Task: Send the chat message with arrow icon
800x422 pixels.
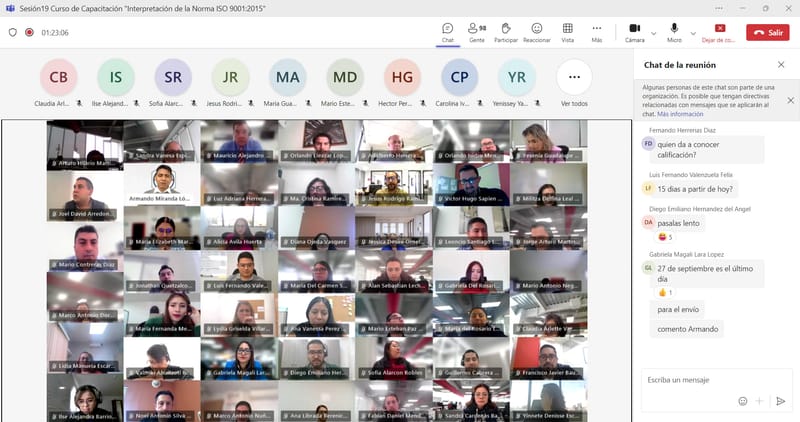Action: (781, 401)
